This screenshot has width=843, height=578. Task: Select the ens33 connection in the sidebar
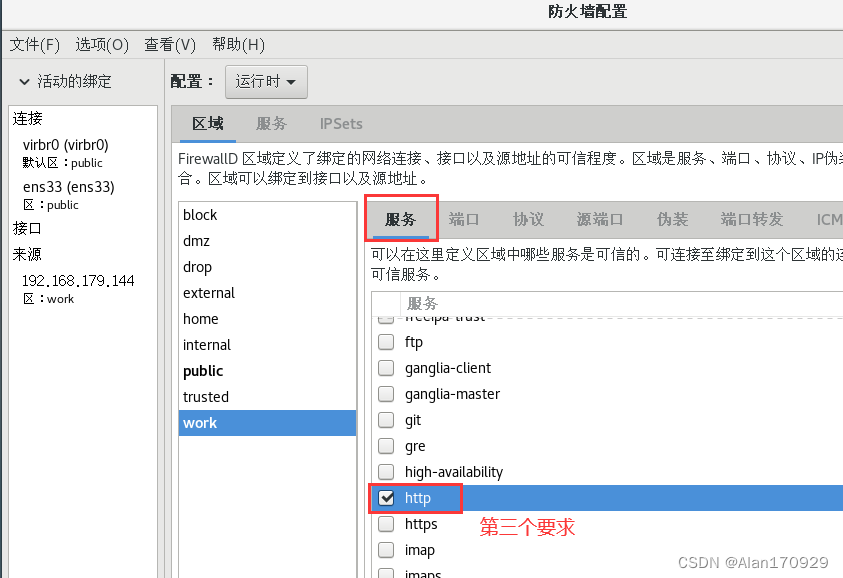tap(68, 186)
